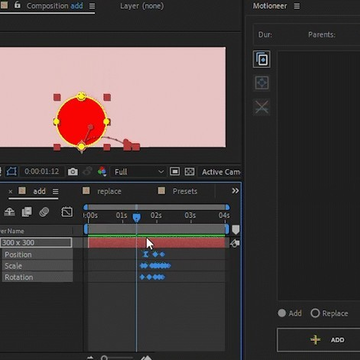Enable the motion blur switch icon

(x=44, y=212)
